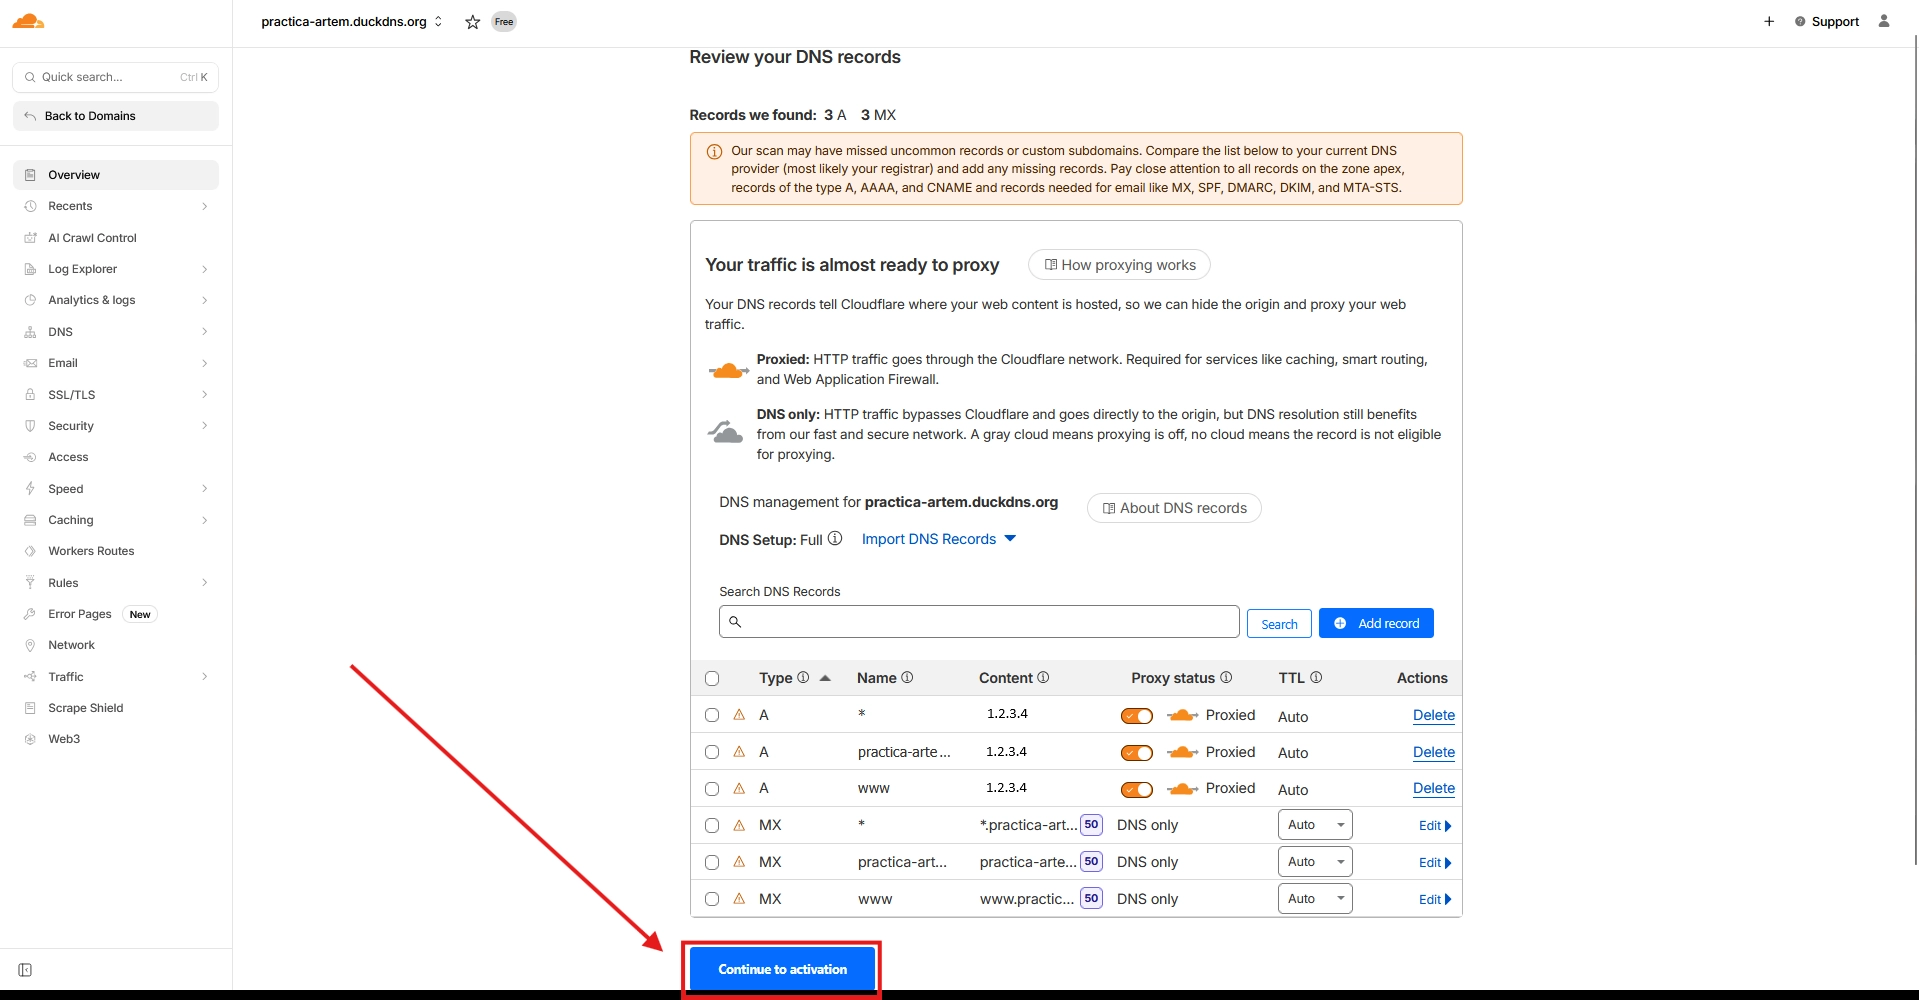
Task: Collapse sidebar using bottom-left panel icon
Action: [x=25, y=970]
